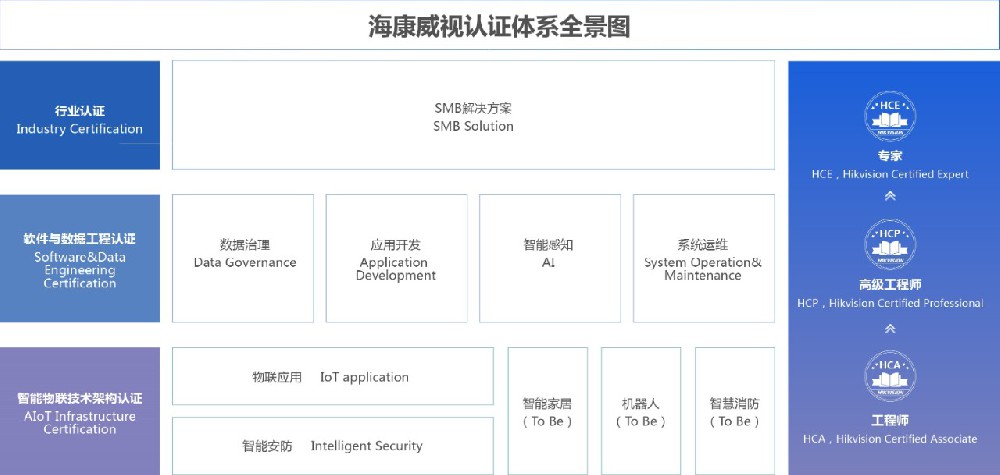Click the 智能家居 (To Be) card

pos(548,411)
